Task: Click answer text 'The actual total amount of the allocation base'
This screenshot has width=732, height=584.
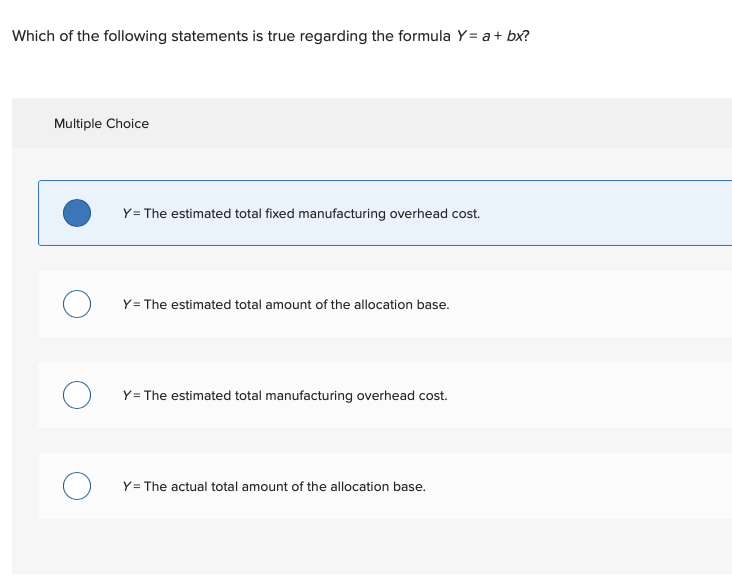Action: click(x=284, y=487)
